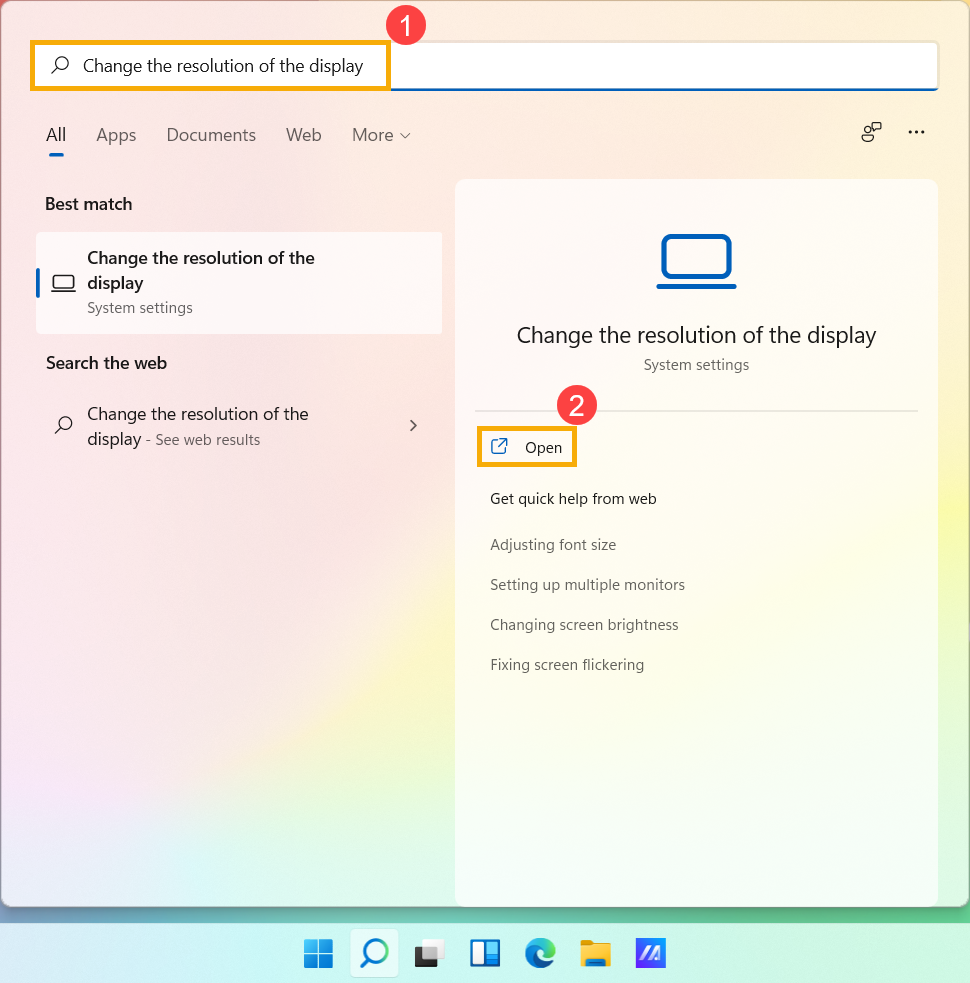The height and width of the screenshot is (983, 970).
Task: Expand the More search filter menu
Action: coord(380,135)
